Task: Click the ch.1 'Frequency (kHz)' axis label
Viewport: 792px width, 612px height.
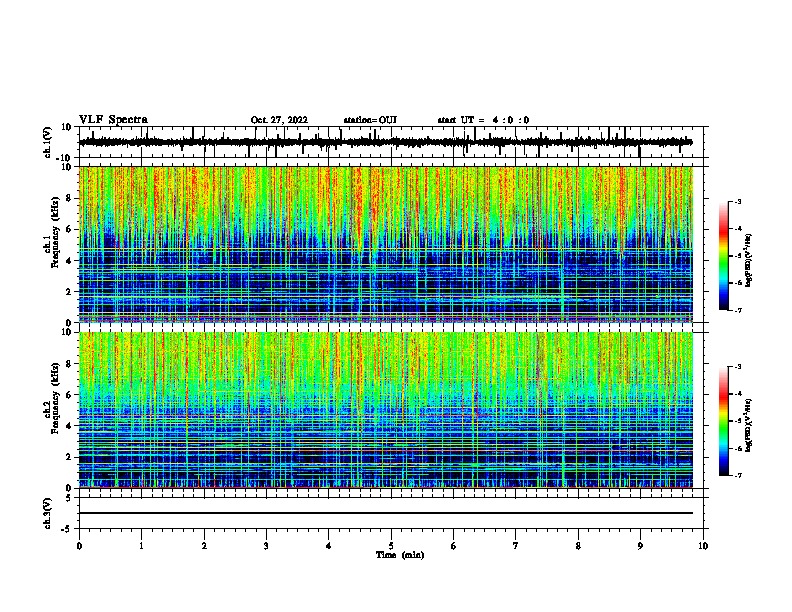Action: tap(55, 233)
